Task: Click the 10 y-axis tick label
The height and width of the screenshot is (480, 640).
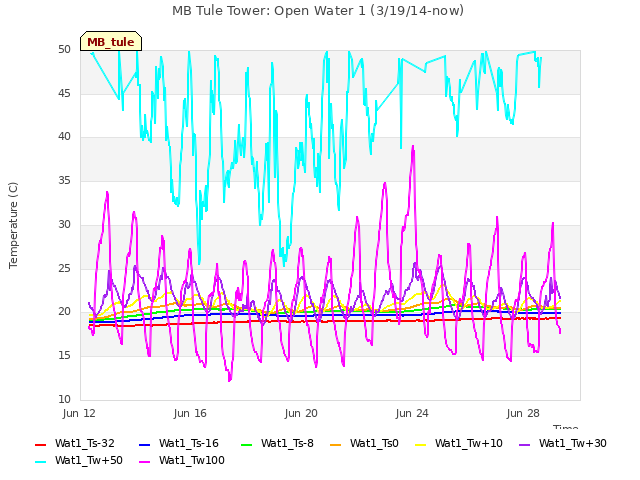Action: coord(64,399)
